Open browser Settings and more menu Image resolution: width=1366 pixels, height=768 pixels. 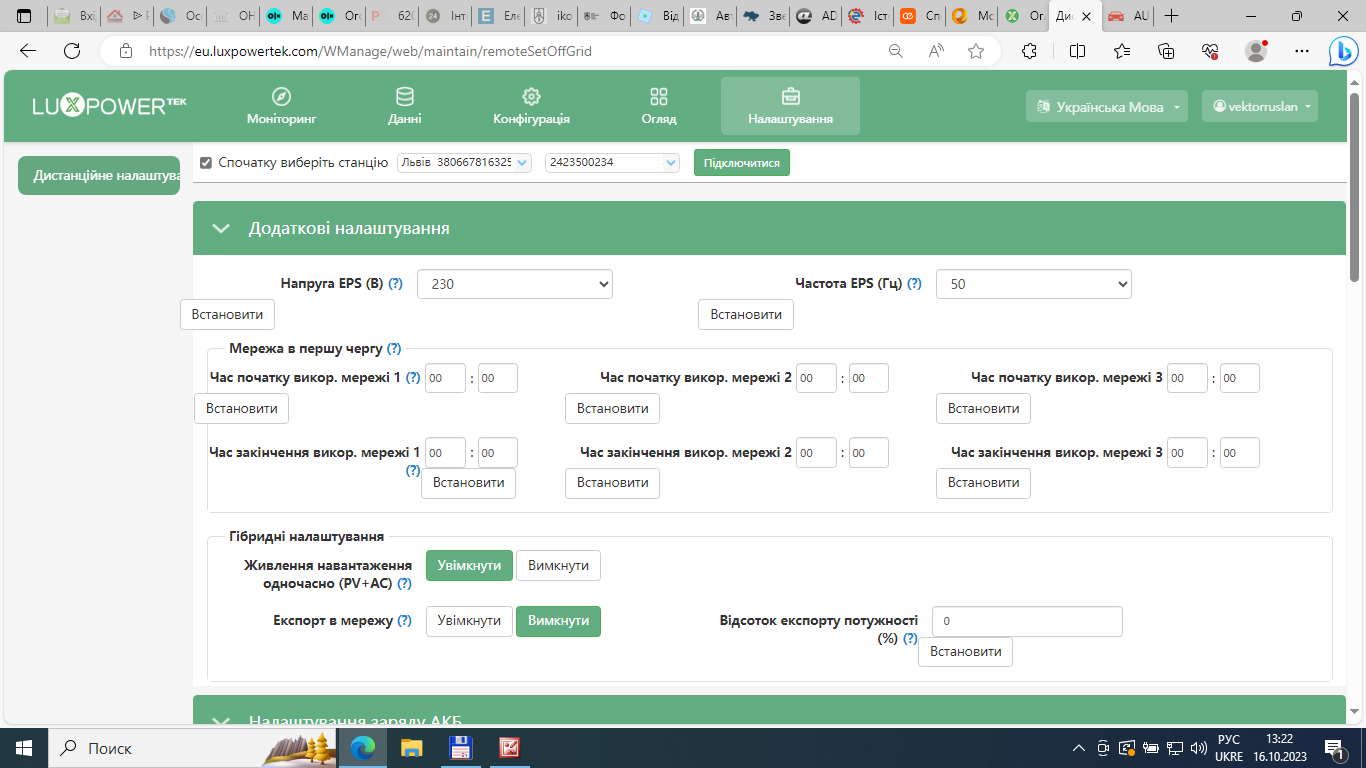1301,51
